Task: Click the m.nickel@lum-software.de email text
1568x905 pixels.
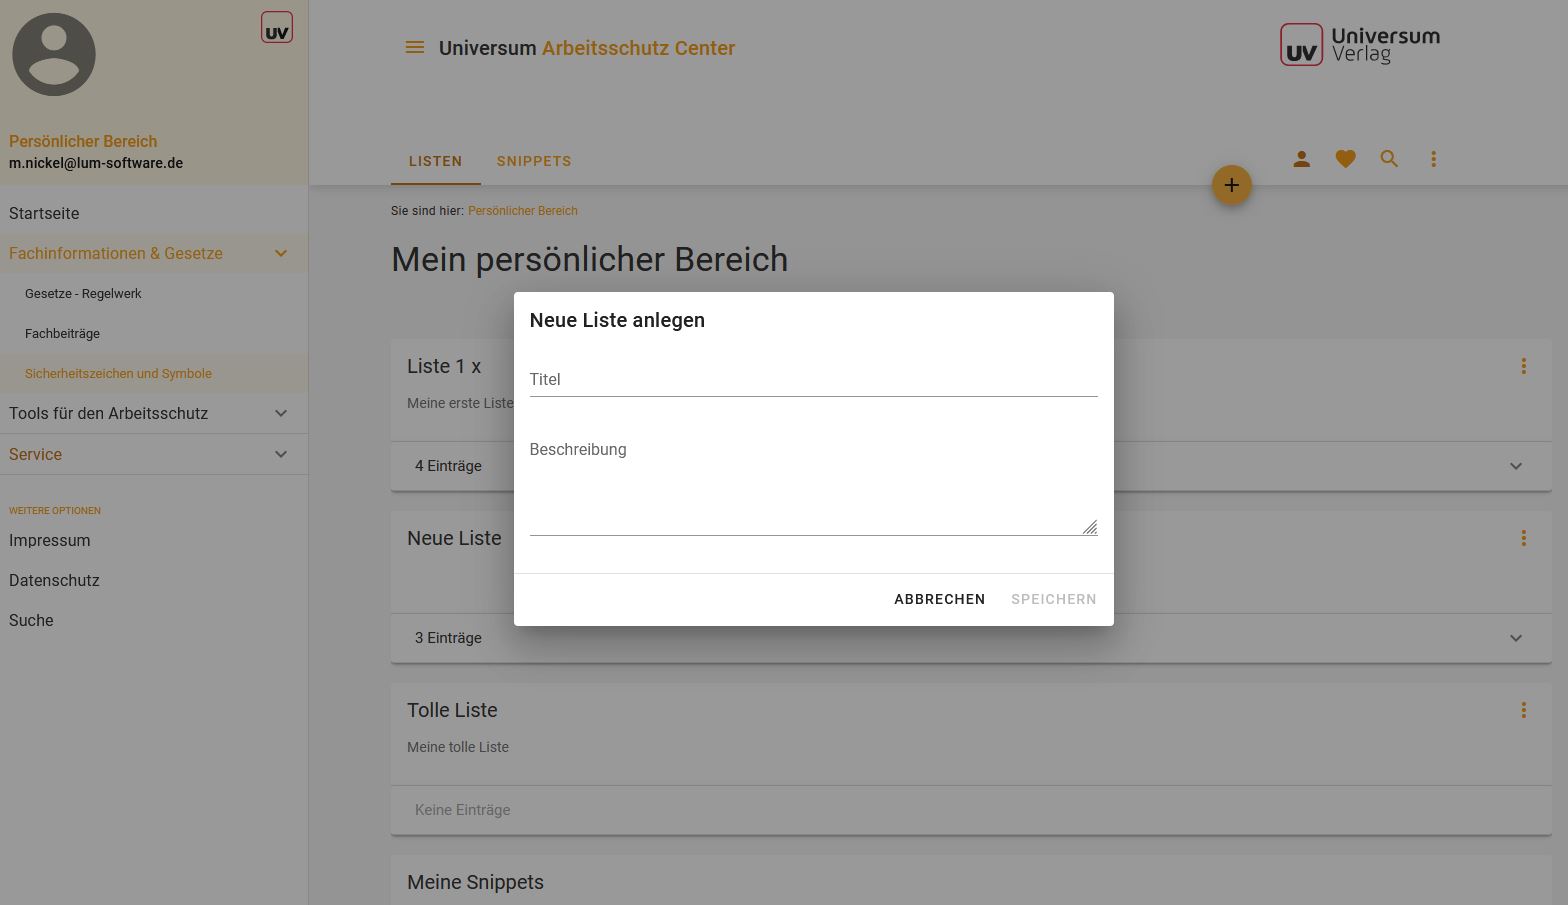Action: (x=96, y=163)
